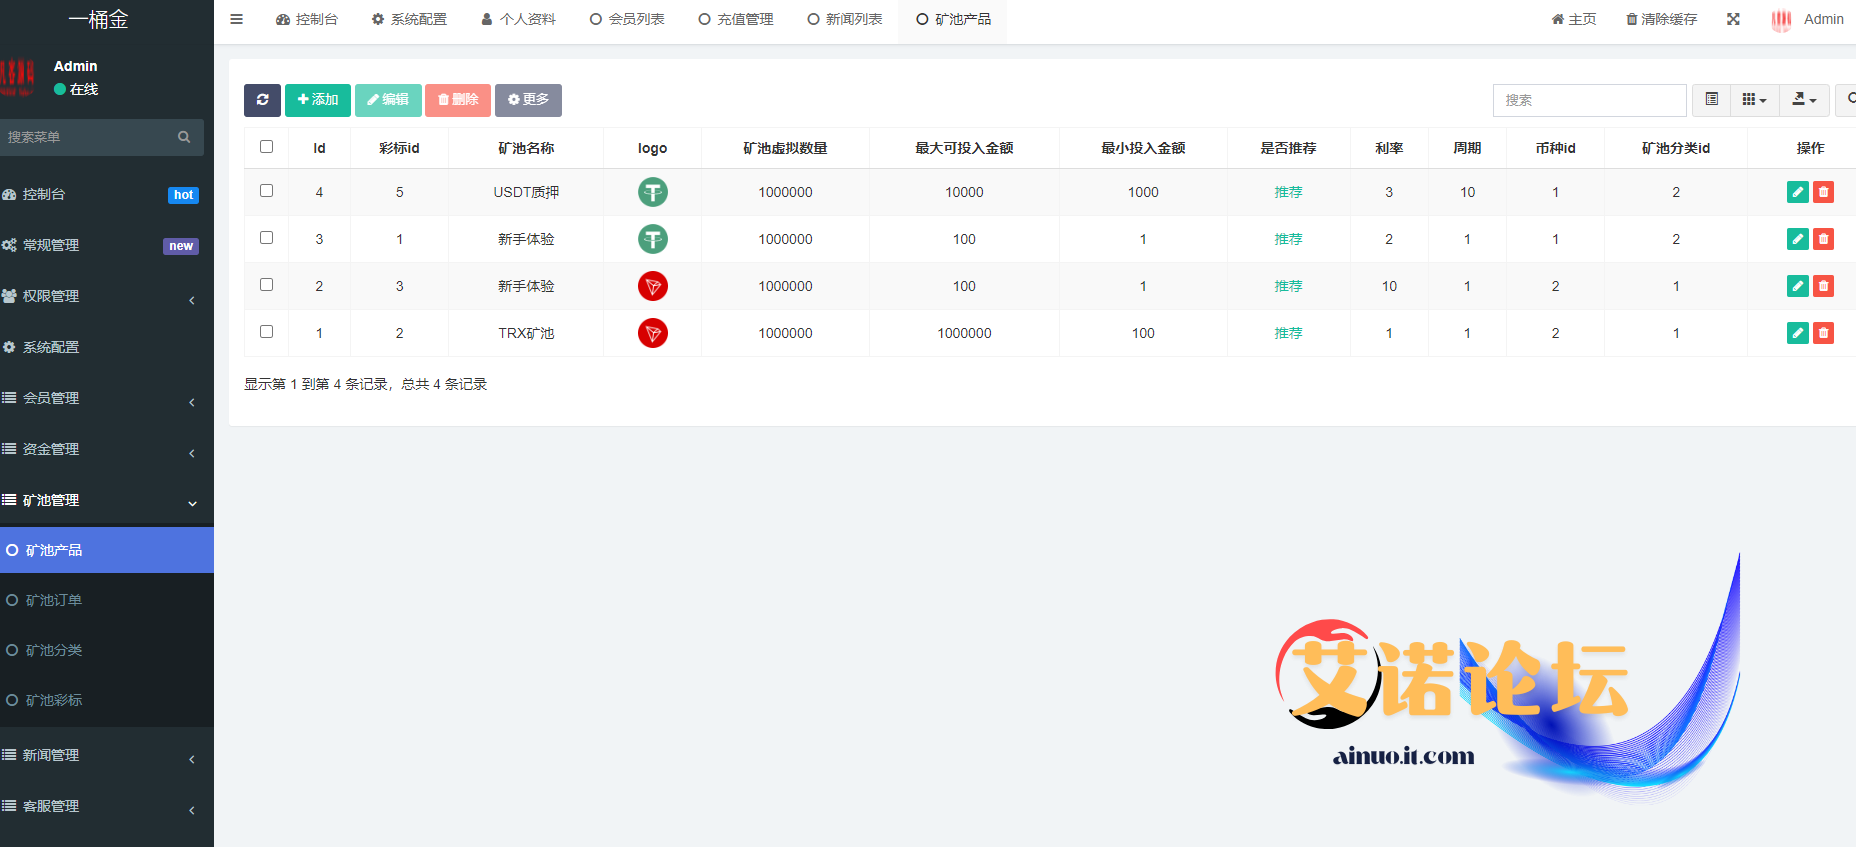Image resolution: width=1856 pixels, height=847 pixels.
Task: Expand 新闻管理 sidebar menu
Action: 107,755
